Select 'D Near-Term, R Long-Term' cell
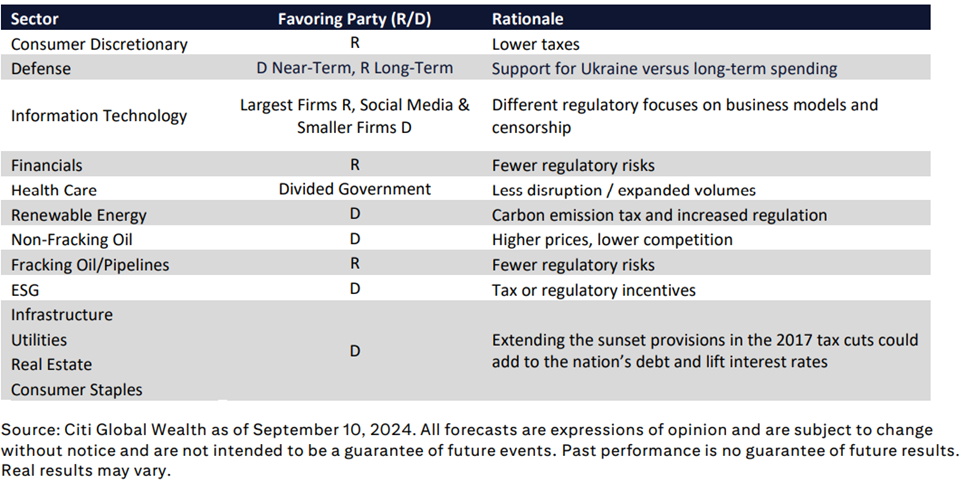 tap(354, 68)
